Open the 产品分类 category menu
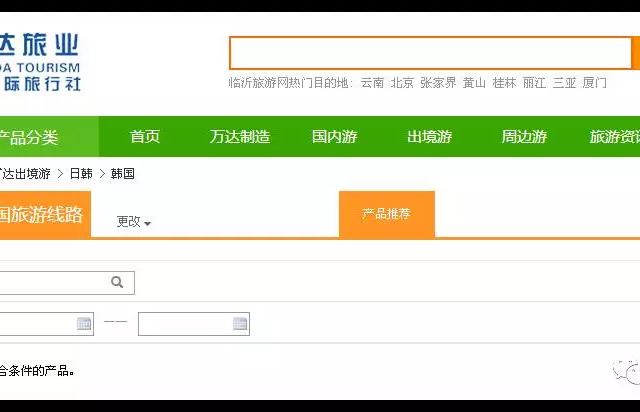This screenshot has width=640, height=412. click(x=49, y=136)
